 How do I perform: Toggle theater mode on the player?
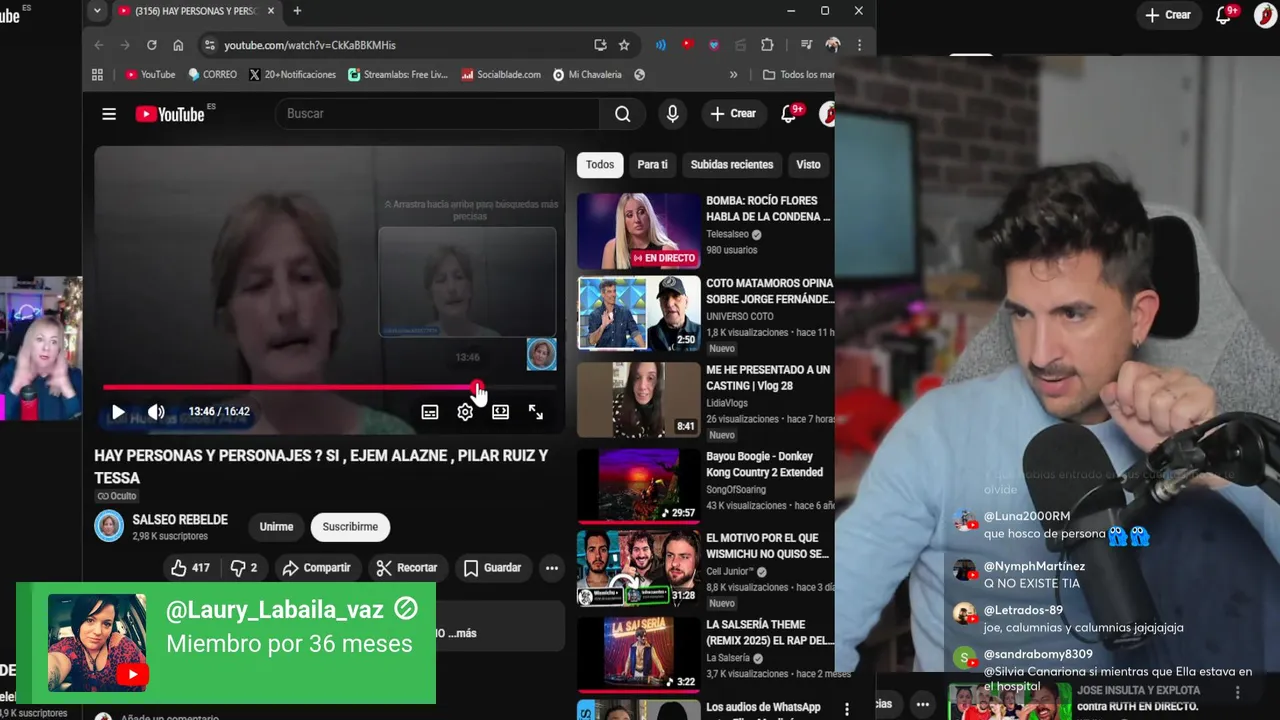point(500,412)
